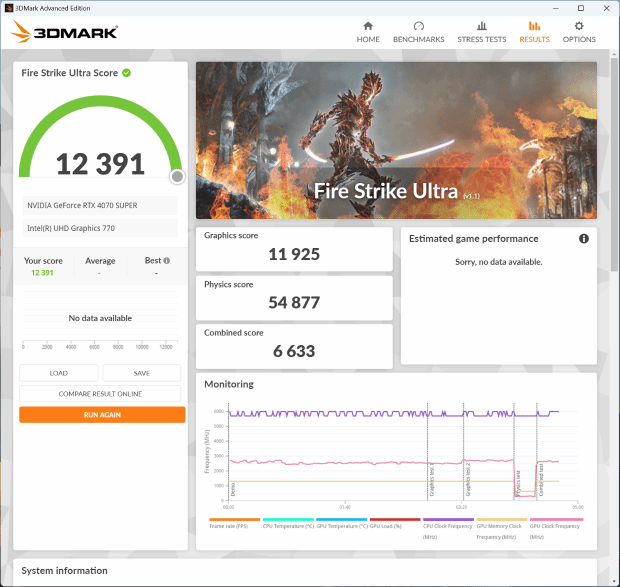The width and height of the screenshot is (620, 587).
Task: Click the System information heading
Action: [64, 570]
